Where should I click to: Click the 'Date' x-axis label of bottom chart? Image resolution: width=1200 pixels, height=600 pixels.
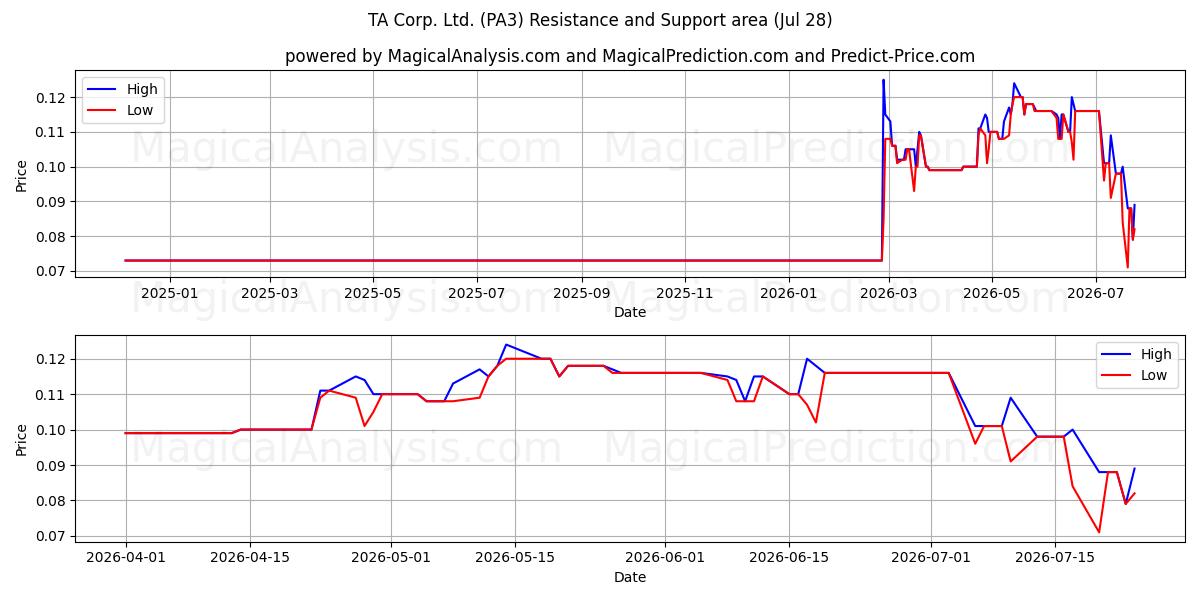tap(630, 577)
